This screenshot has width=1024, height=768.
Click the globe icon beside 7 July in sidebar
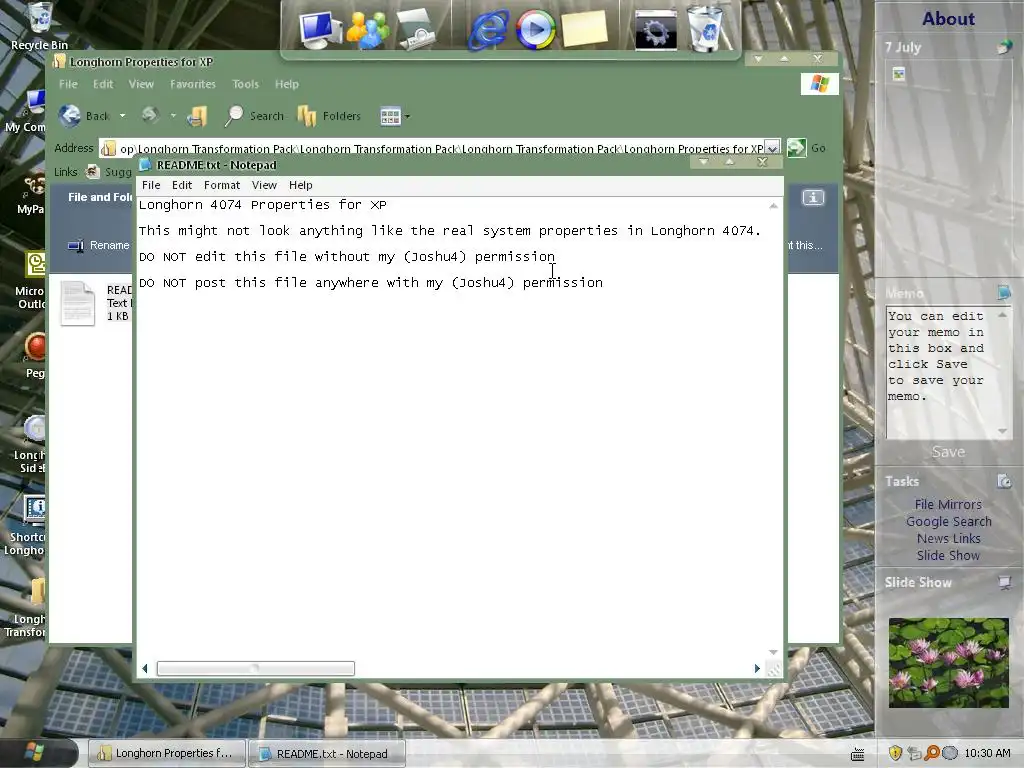(1004, 47)
